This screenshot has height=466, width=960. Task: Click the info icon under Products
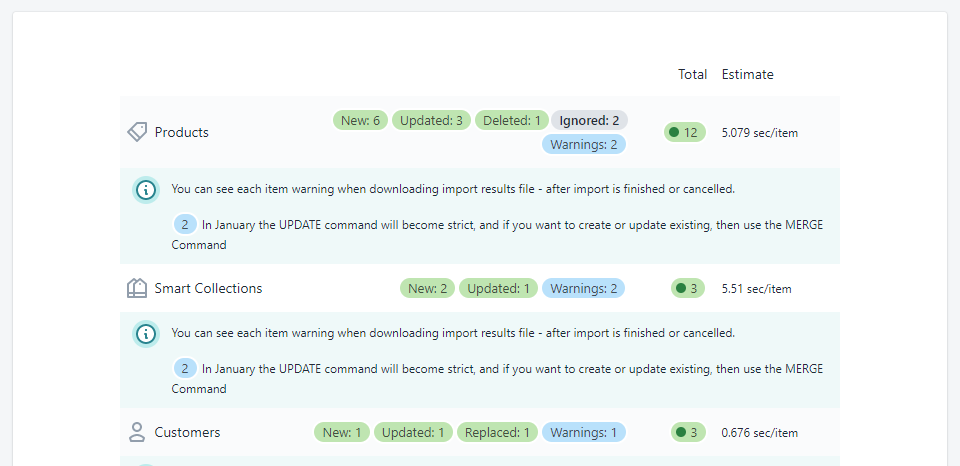click(x=146, y=189)
